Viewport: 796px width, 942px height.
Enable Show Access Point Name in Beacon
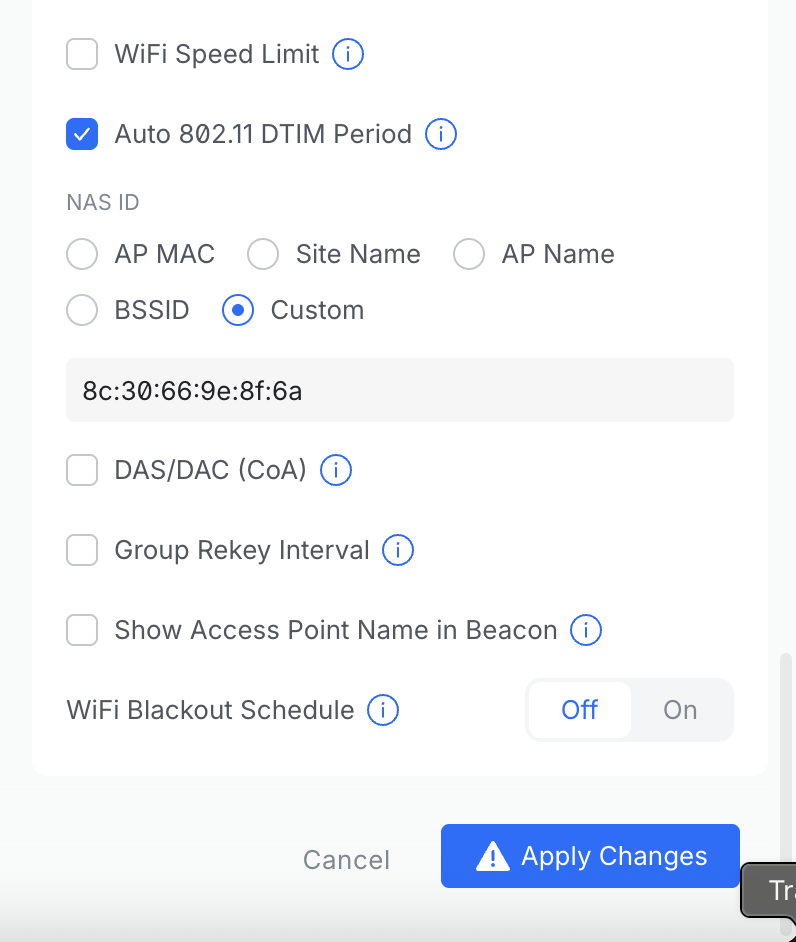[82, 630]
